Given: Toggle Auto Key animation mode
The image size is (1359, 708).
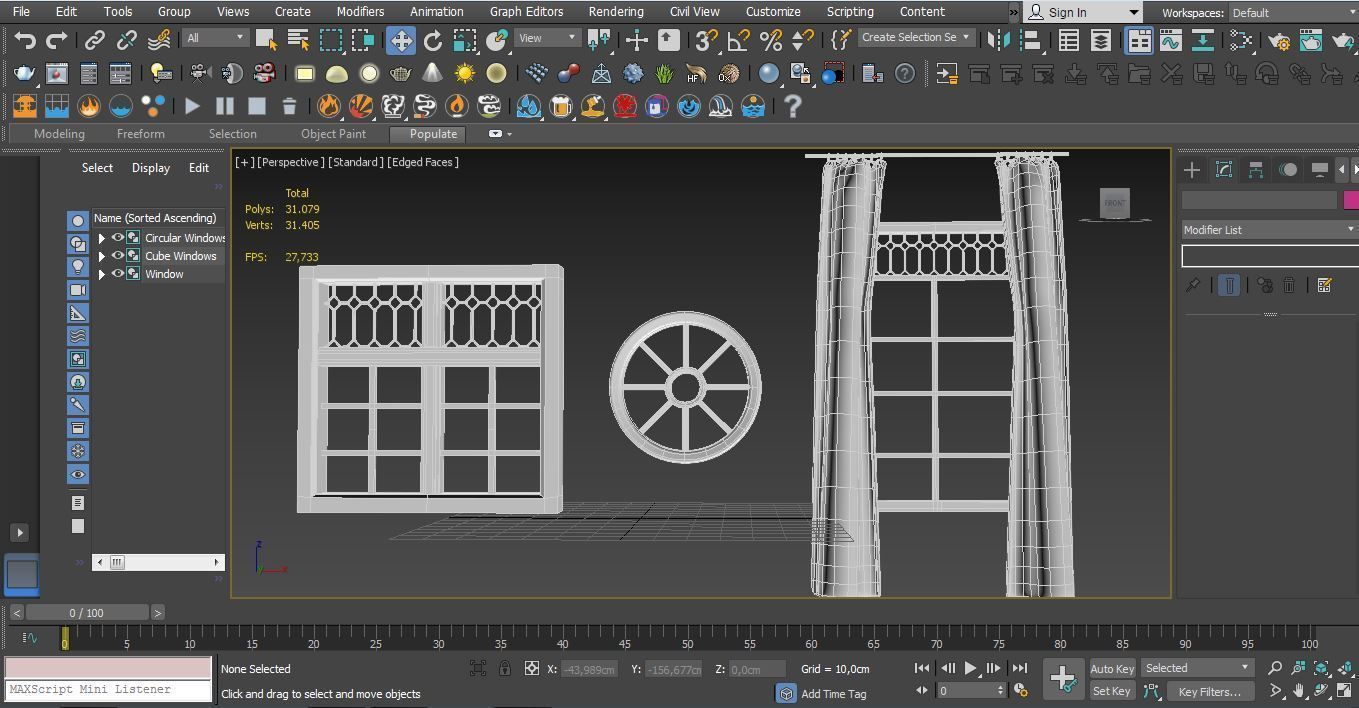Looking at the screenshot, I should 1112,668.
